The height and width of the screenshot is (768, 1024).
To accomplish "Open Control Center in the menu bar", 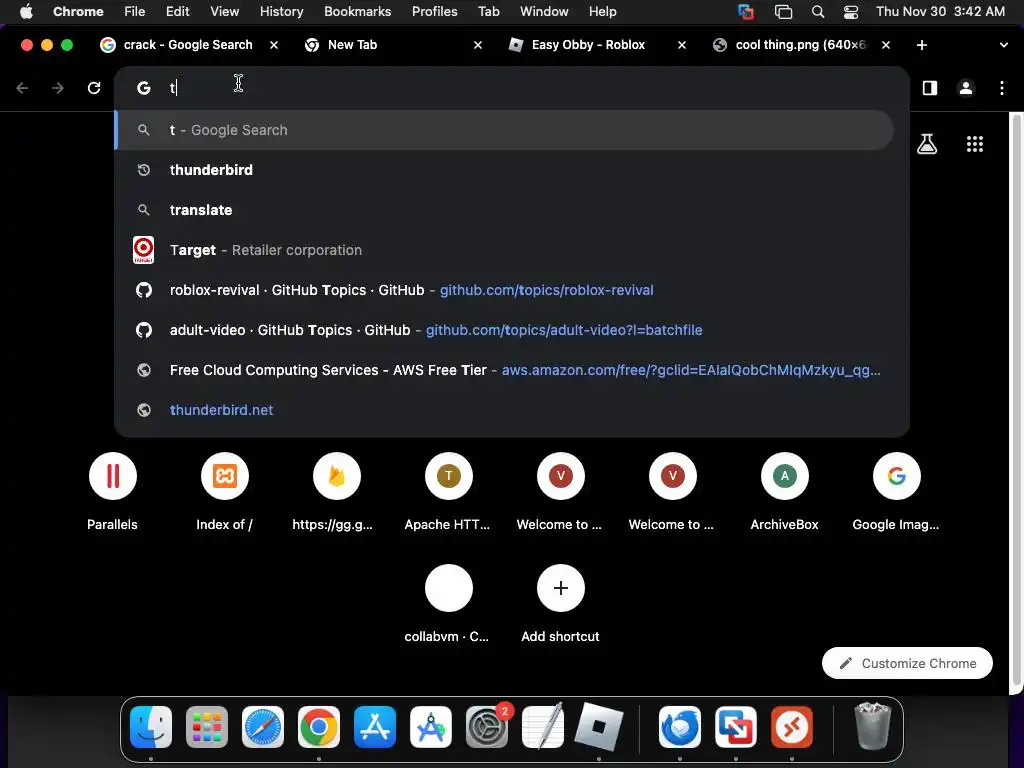I will (851, 11).
